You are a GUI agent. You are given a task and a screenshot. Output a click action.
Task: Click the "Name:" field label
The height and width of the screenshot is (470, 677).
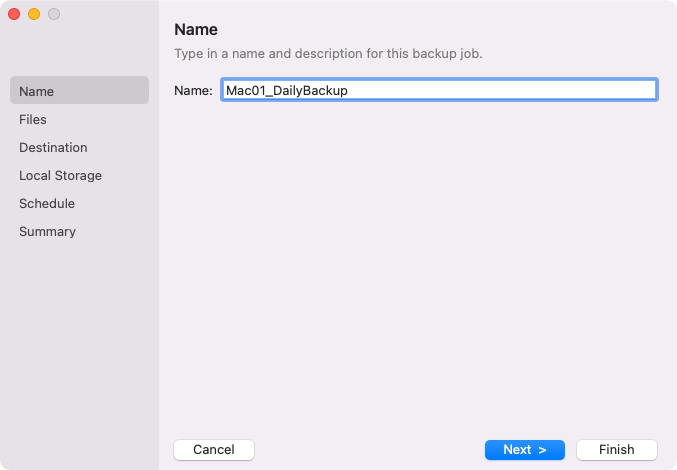tap(193, 90)
